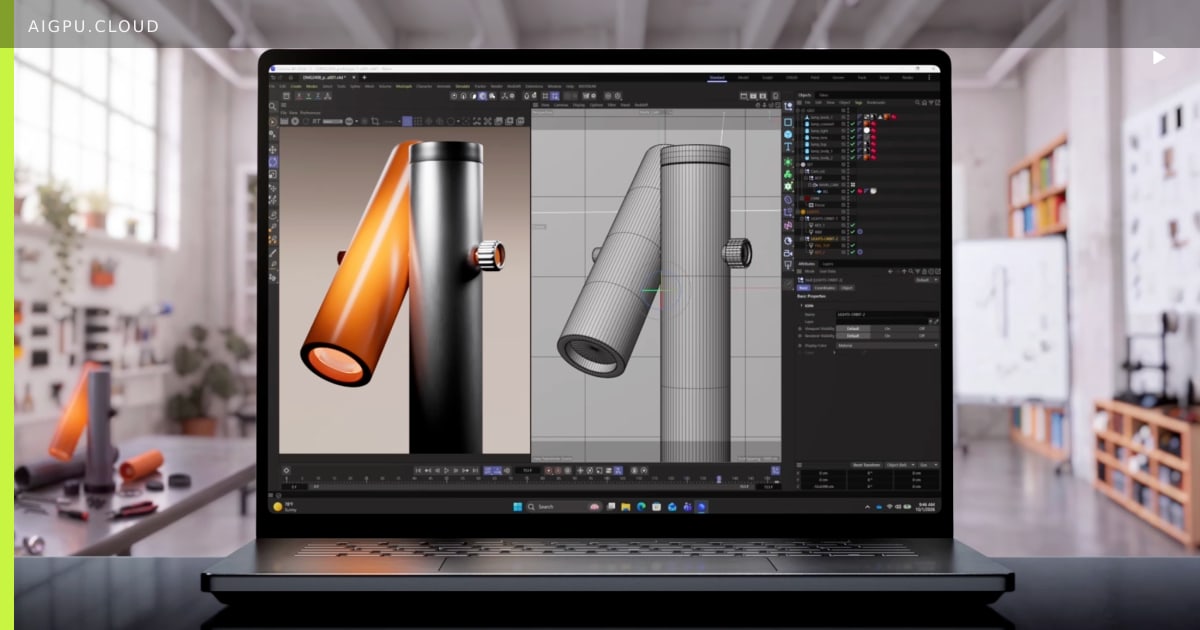Set Viewport Visibility to Off
Viewport: 1200px width, 630px height.
click(922, 328)
